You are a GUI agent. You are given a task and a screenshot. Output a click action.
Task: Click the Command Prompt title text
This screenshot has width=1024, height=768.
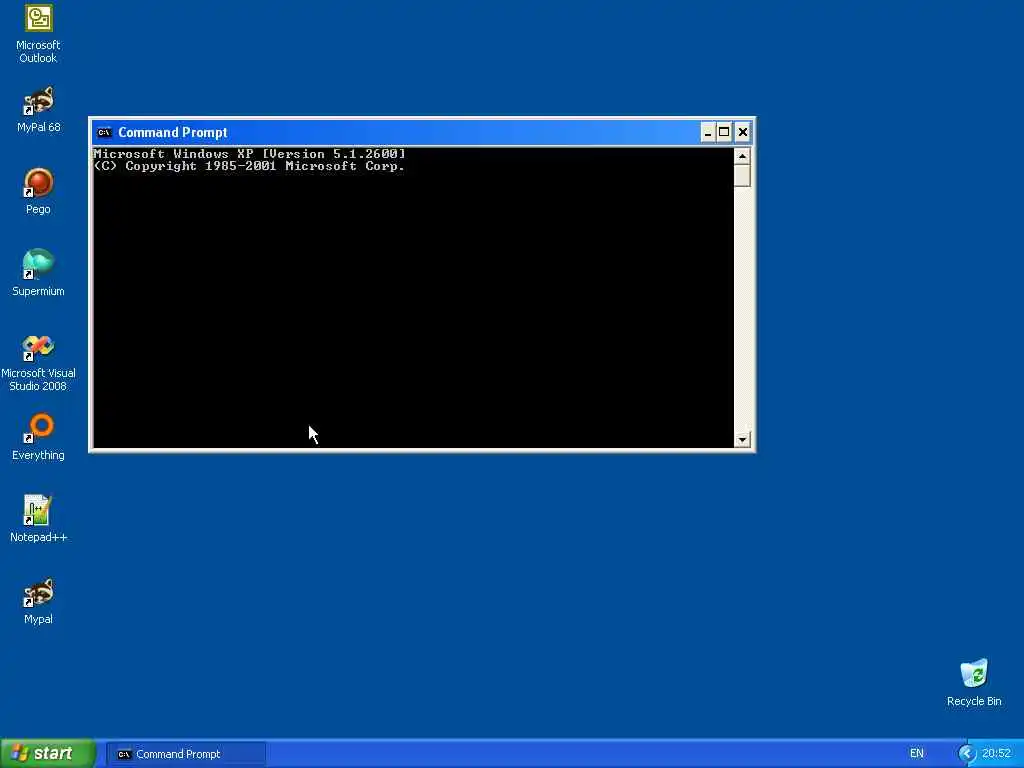pos(172,133)
